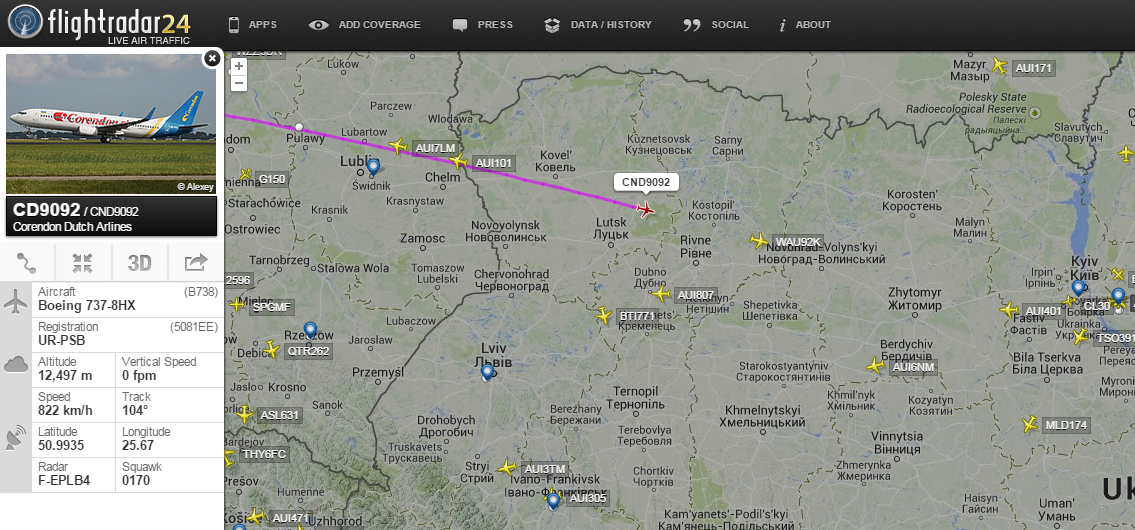Click the Corendon aircraft photo thumbnail
Screen dimensions: 1135x530
(111, 124)
